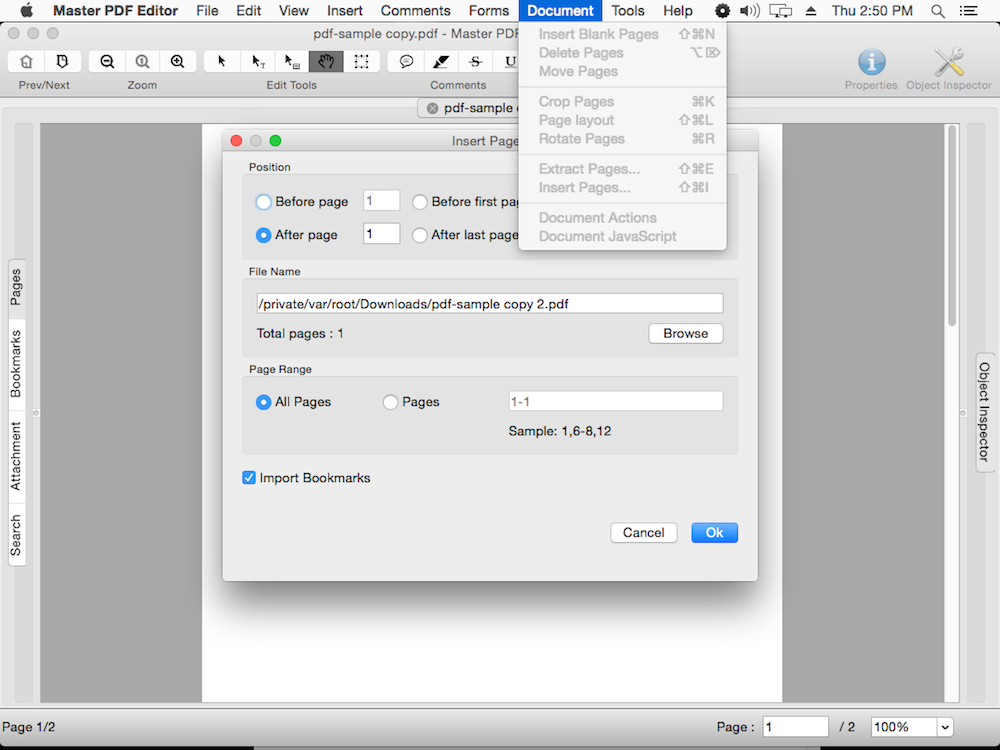Click the eject menu bar icon
Screen dimensions: 1000x750
811,11
